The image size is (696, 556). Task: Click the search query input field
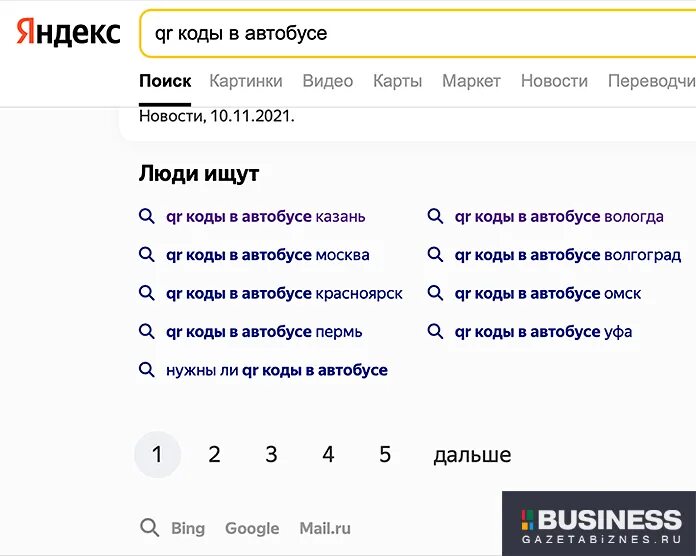(417, 34)
